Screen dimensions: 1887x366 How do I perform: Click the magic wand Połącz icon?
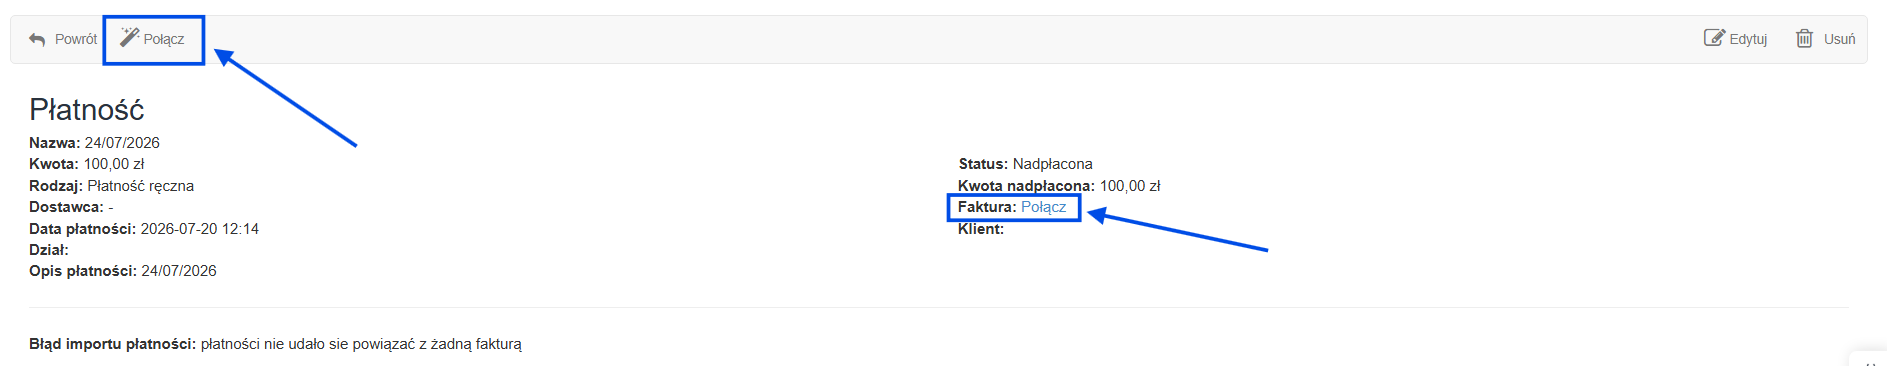[129, 37]
